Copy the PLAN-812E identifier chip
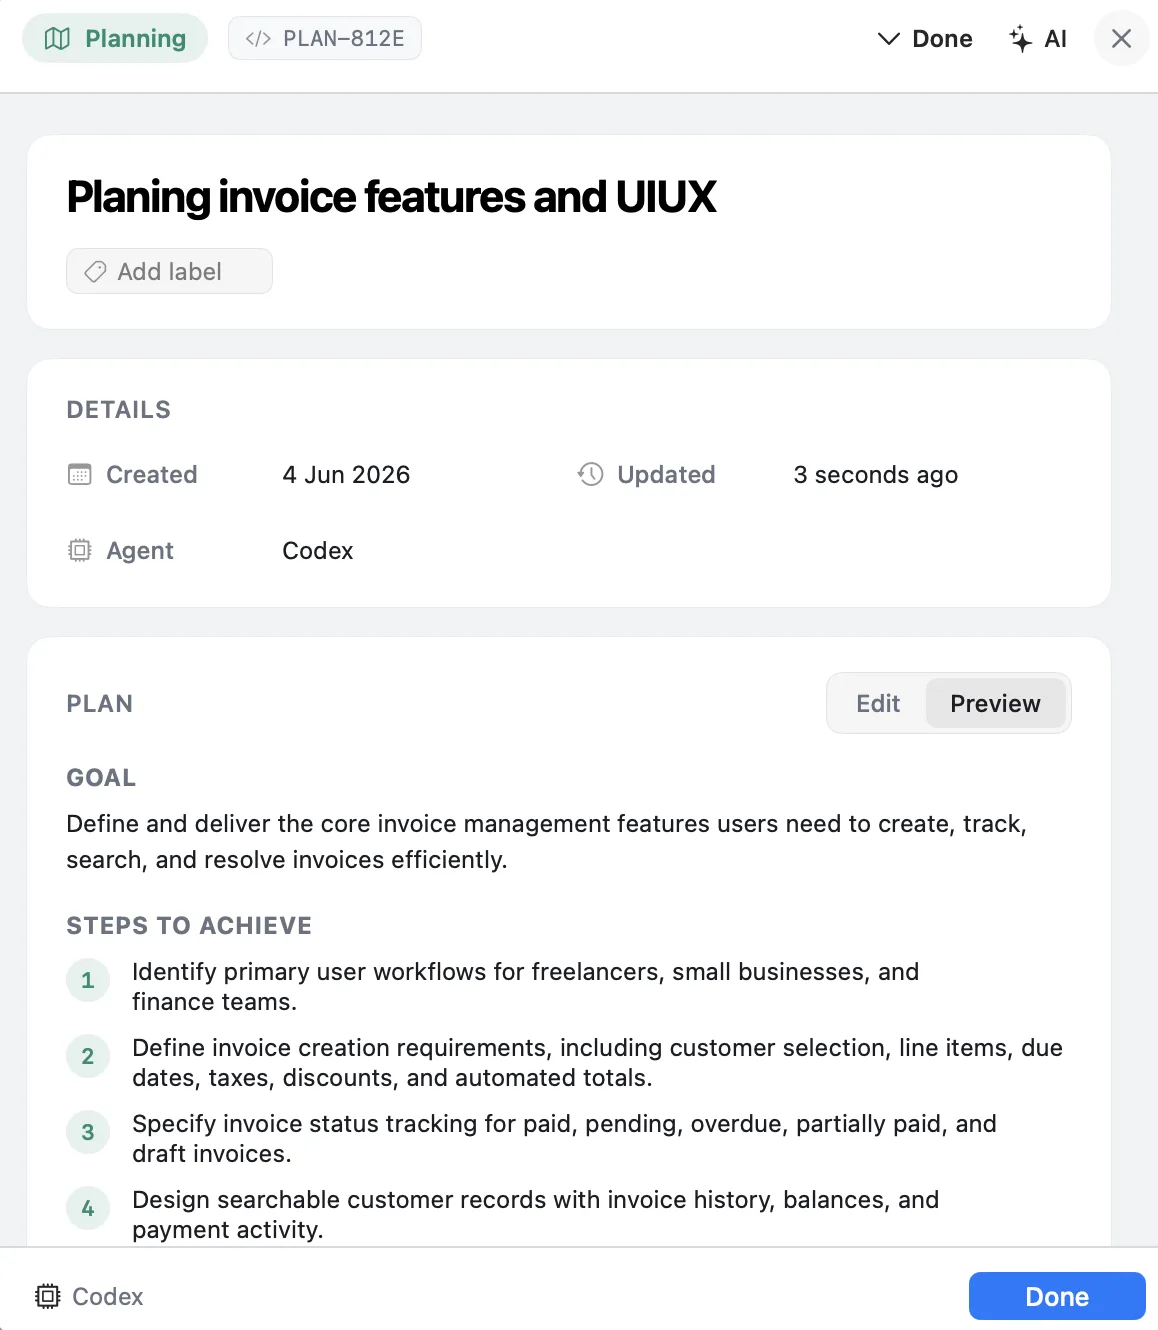The image size is (1158, 1330). [325, 39]
